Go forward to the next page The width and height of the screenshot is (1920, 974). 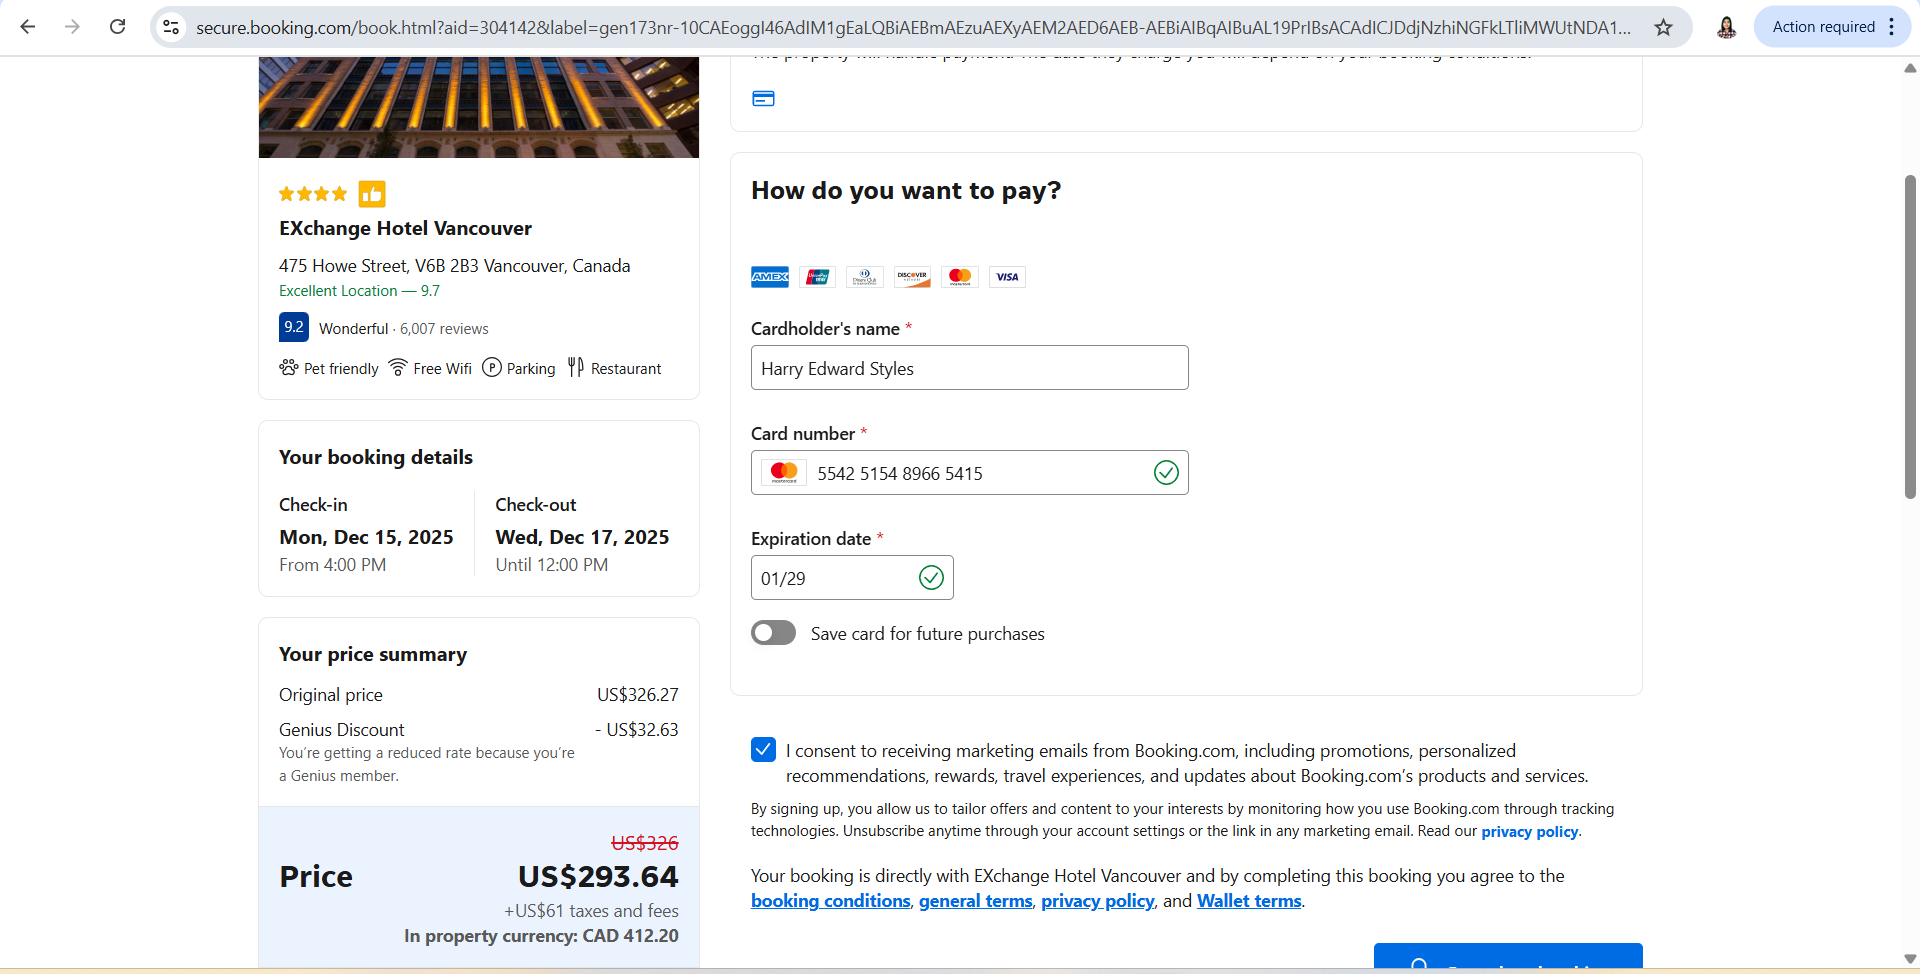tap(72, 27)
